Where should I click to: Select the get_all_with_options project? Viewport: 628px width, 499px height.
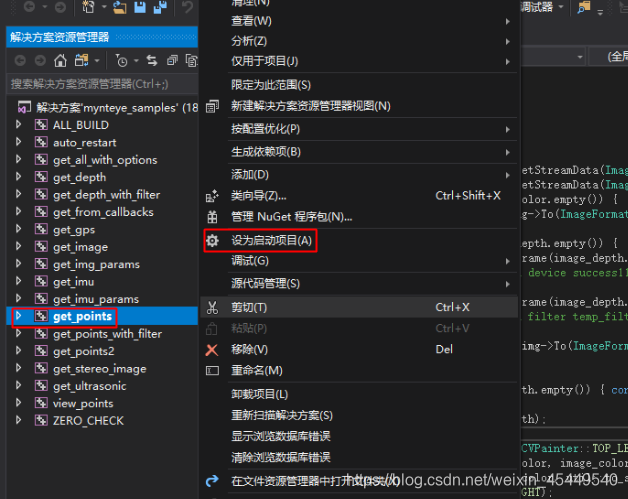(x=105, y=160)
